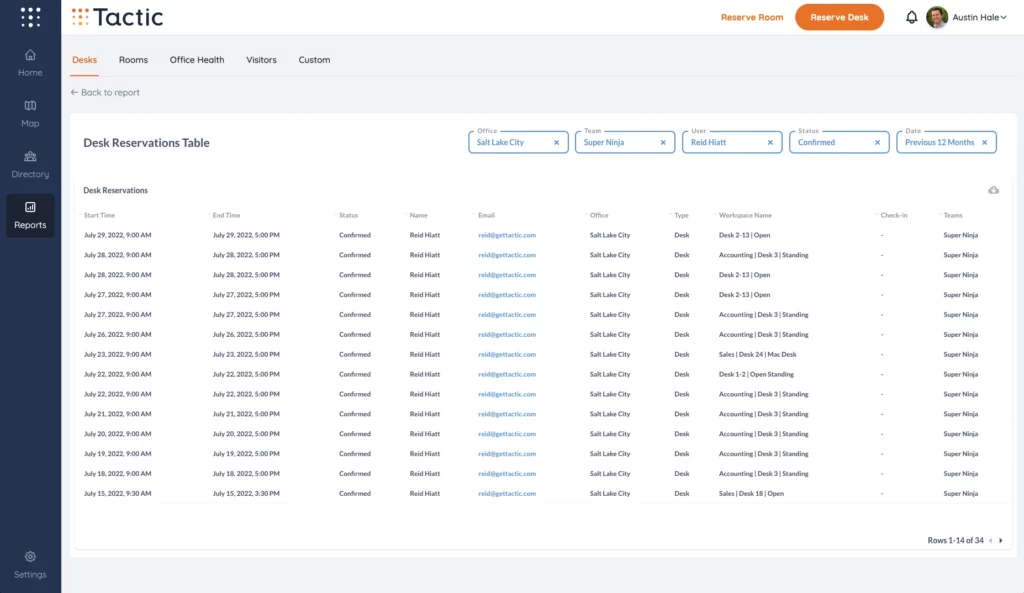Select 'Sales | Desk 18 | Open' cell
The height and width of the screenshot is (593, 1024).
[751, 494]
